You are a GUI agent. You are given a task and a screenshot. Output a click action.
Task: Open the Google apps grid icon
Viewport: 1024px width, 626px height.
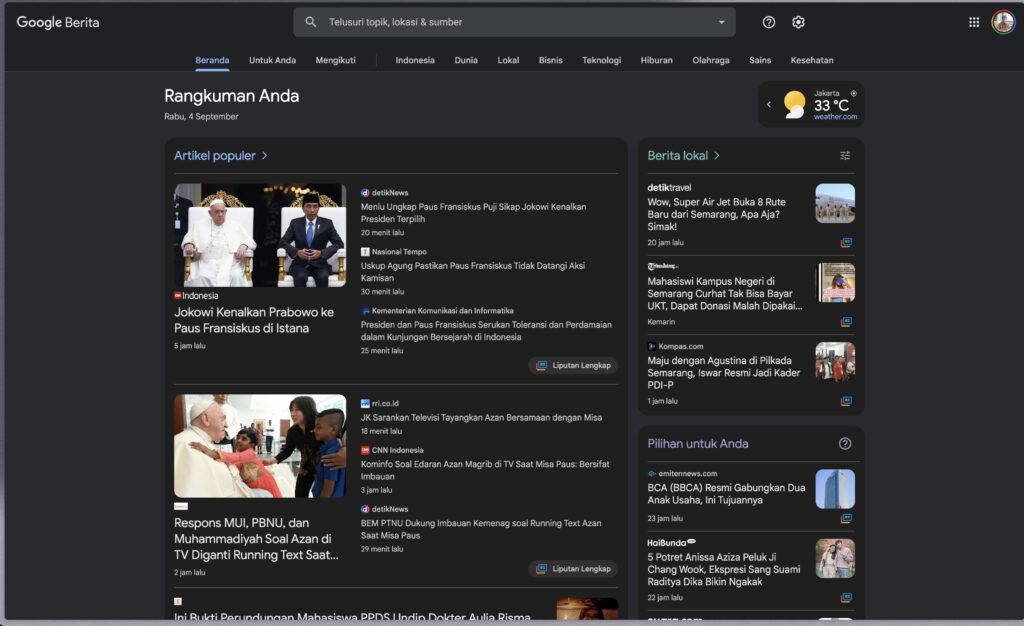[x=974, y=22]
